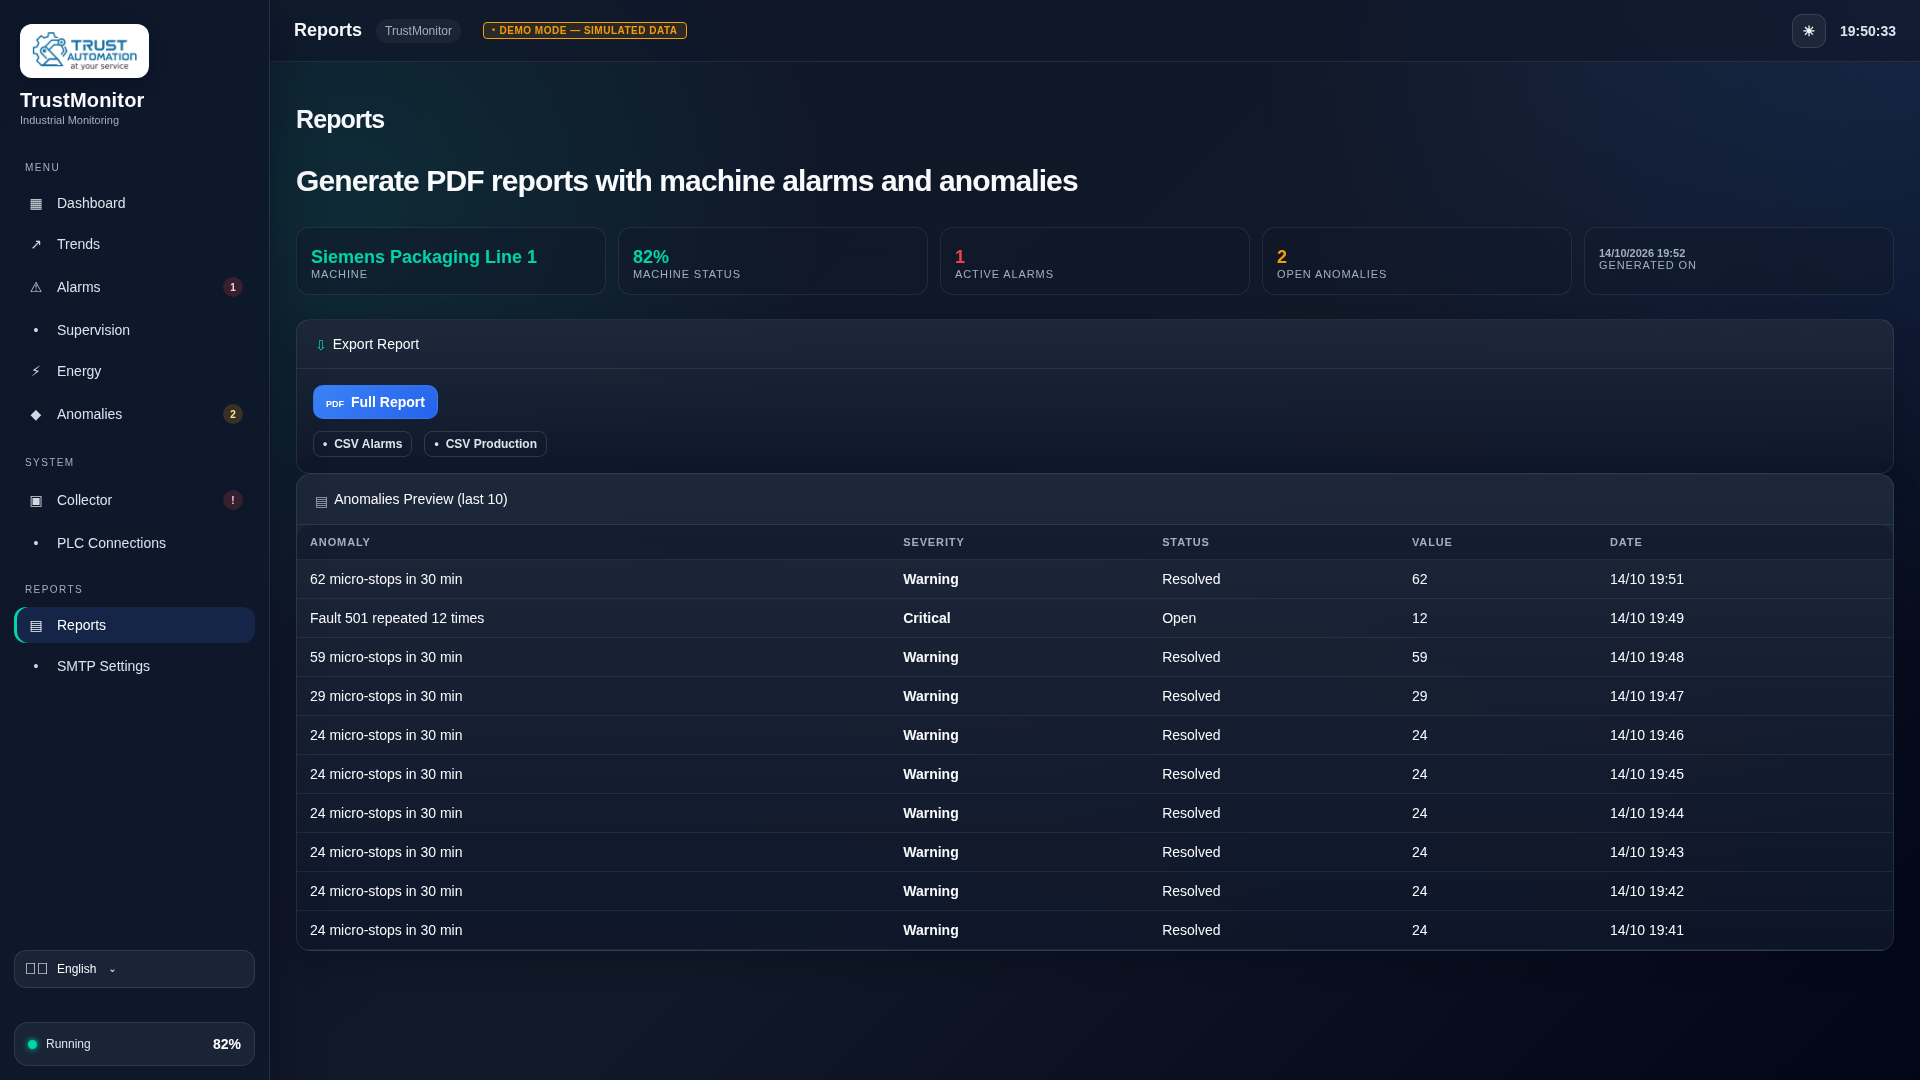The height and width of the screenshot is (1080, 1920).
Task: Click the 82% Machine Status card
Action: [773, 261]
